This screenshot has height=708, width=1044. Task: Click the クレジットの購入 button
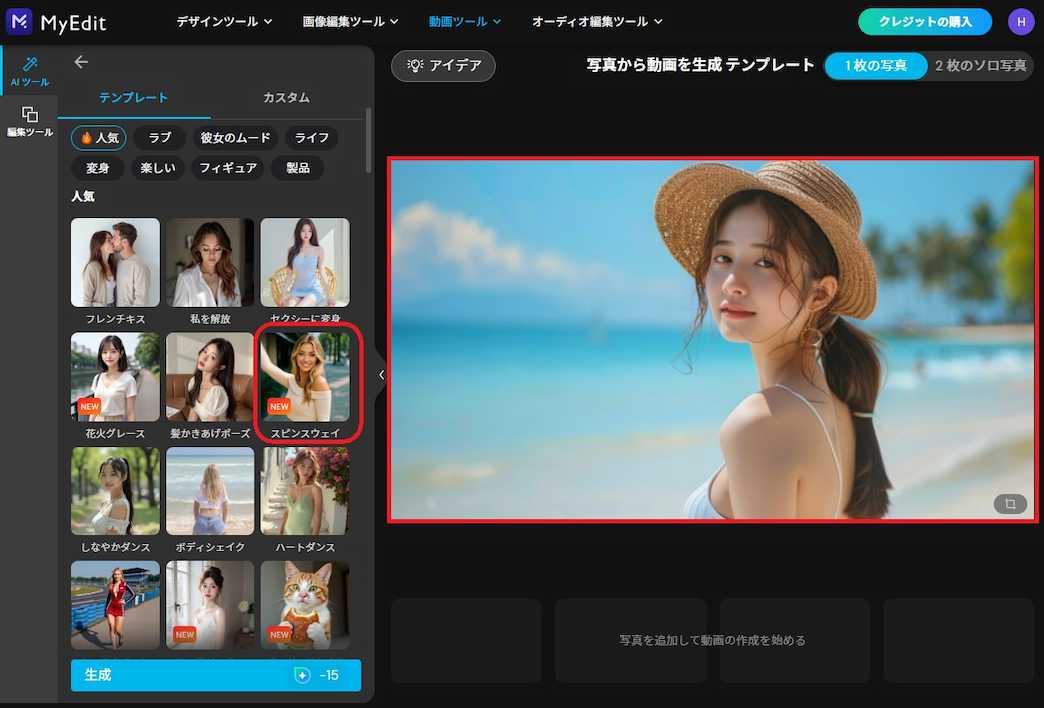click(x=924, y=21)
